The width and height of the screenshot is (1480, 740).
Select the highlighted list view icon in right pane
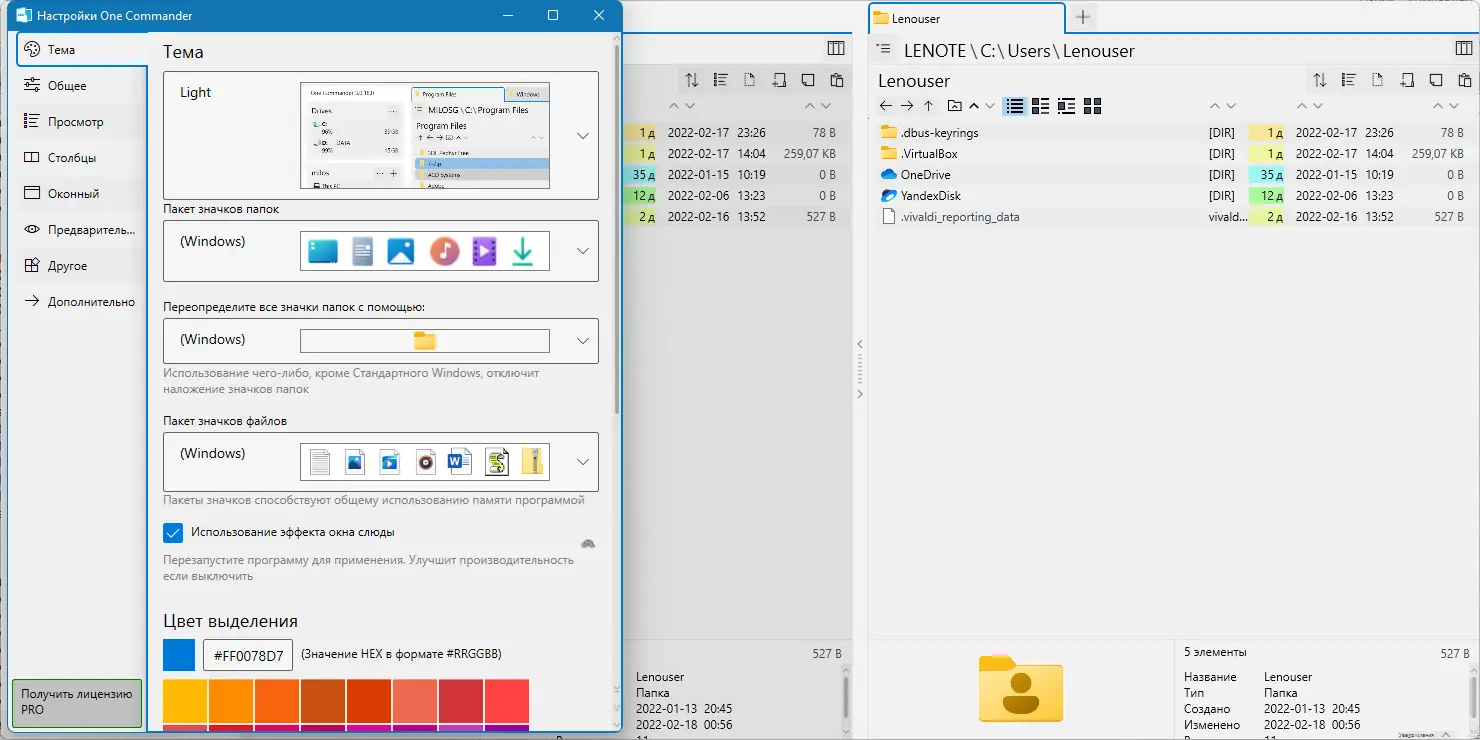click(x=1015, y=106)
